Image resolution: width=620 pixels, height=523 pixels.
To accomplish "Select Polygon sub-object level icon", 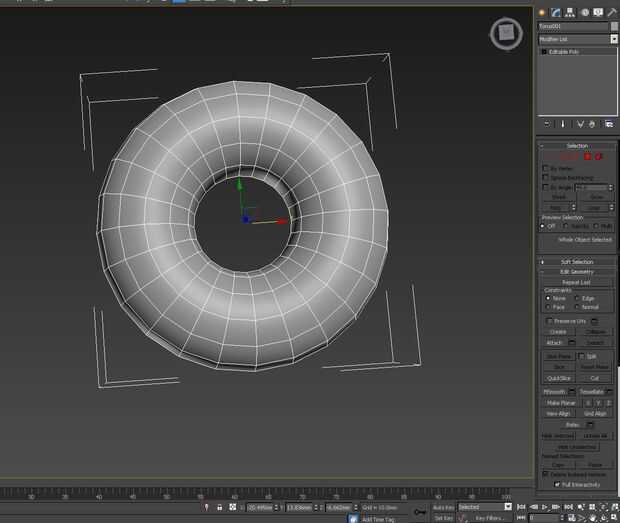I will coord(587,156).
